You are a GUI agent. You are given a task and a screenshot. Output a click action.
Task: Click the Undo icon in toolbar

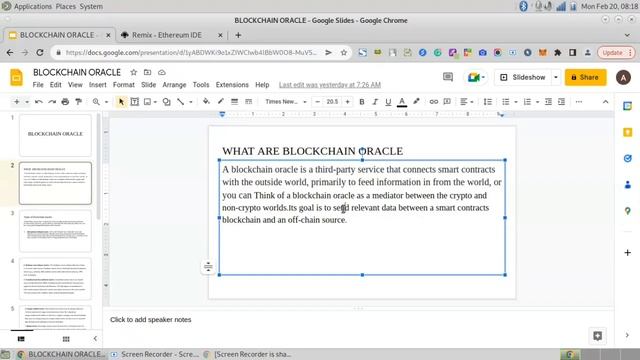click(39, 102)
